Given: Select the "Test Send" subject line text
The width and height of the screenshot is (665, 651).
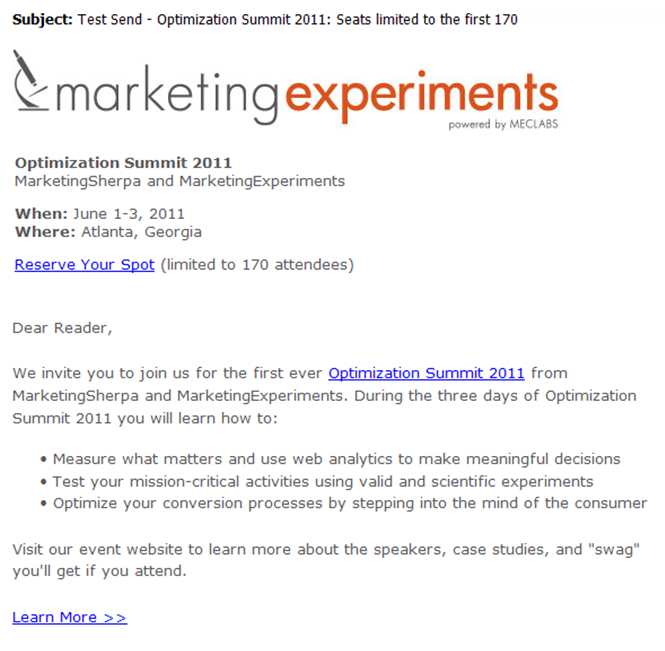Looking at the screenshot, I should [x=297, y=19].
